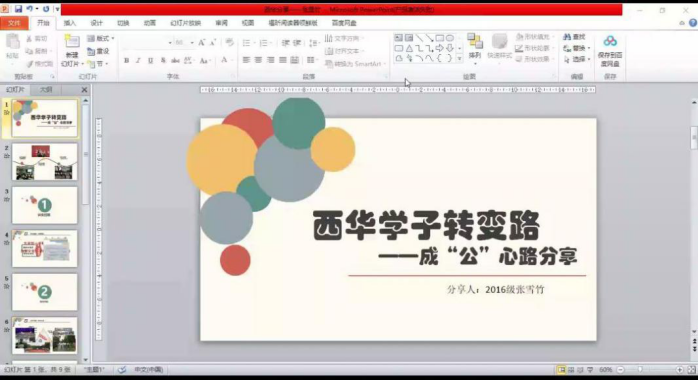Switch to the 大纲 outline pane tab
Screen dimensions: 698x381
point(46,89)
